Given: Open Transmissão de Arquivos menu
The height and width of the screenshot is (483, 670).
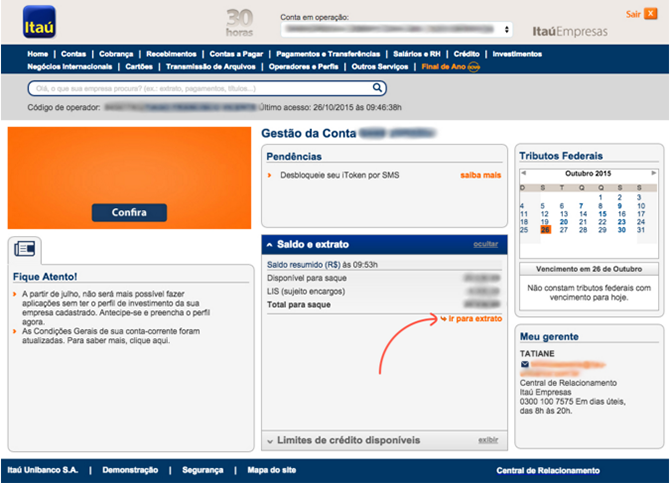Looking at the screenshot, I should coord(211,67).
